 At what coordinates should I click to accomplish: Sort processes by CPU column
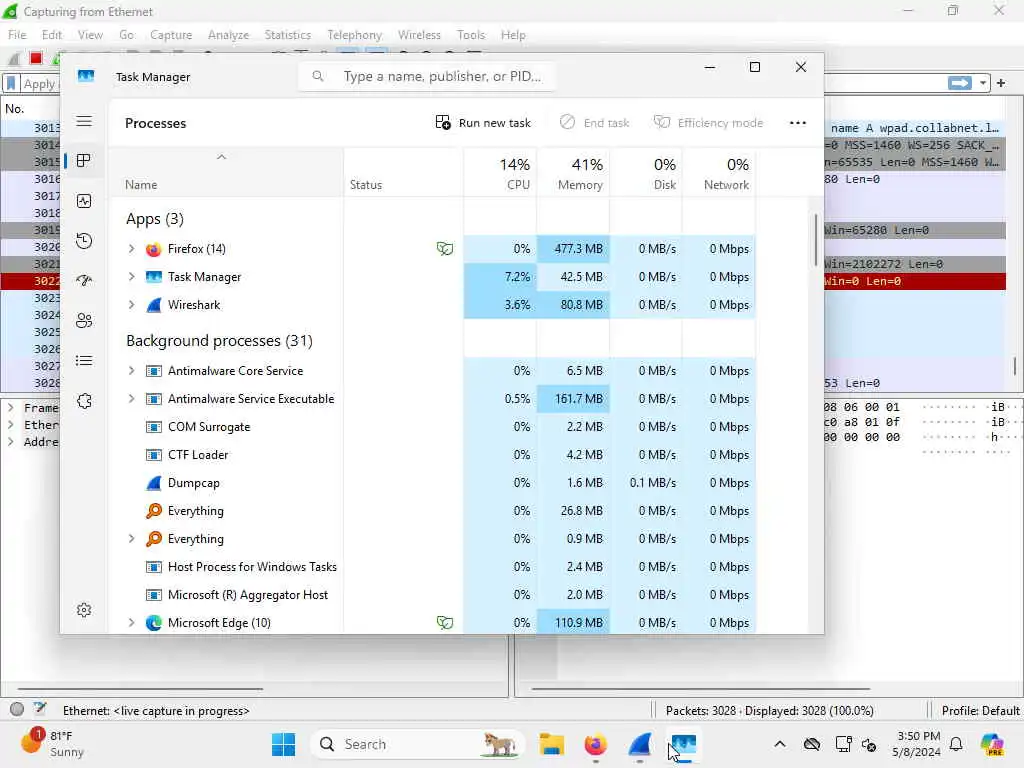[x=500, y=173]
